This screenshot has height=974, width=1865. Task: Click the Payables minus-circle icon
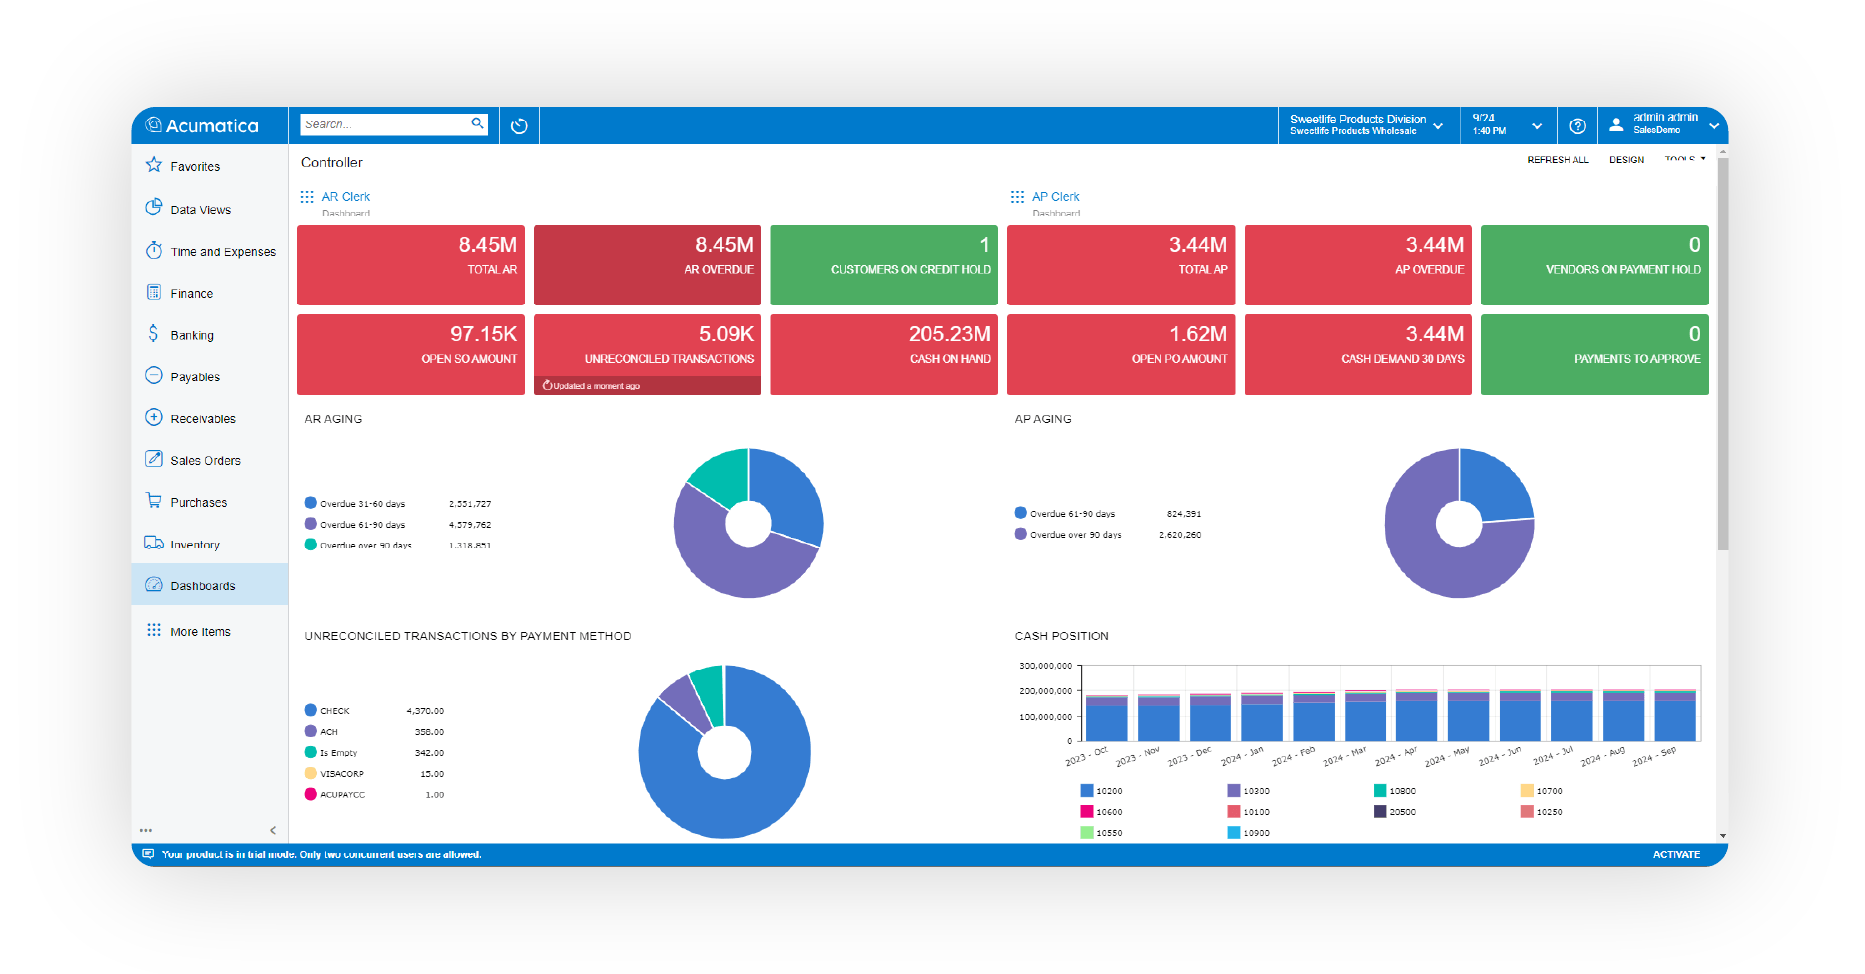154,375
